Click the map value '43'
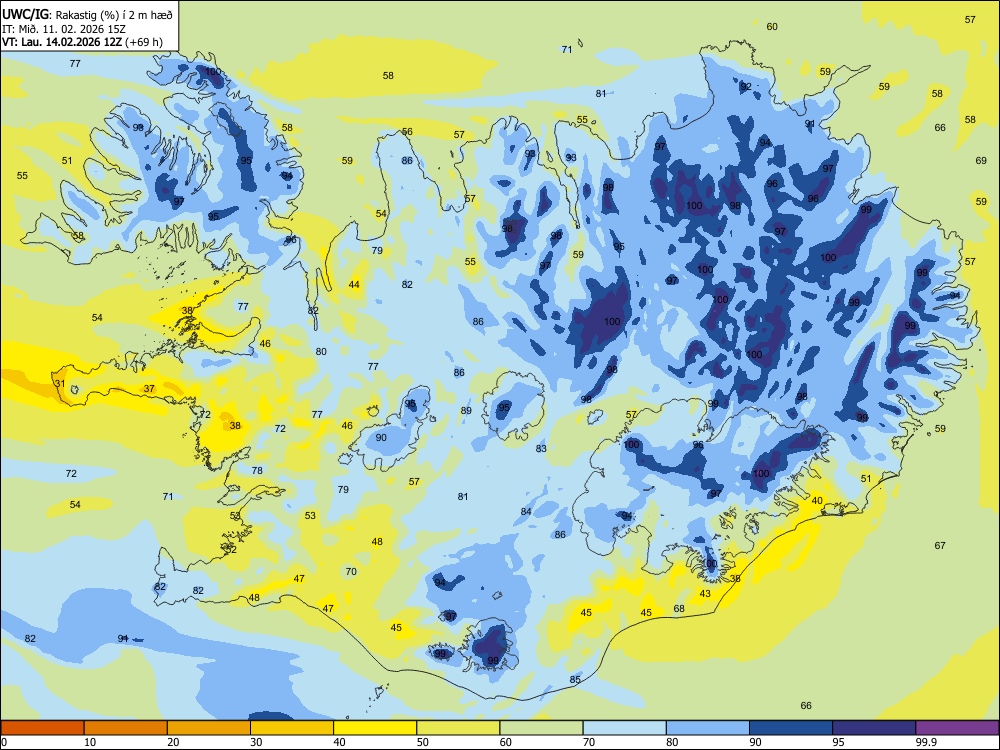Screen dimensions: 1000x750 click(705, 593)
